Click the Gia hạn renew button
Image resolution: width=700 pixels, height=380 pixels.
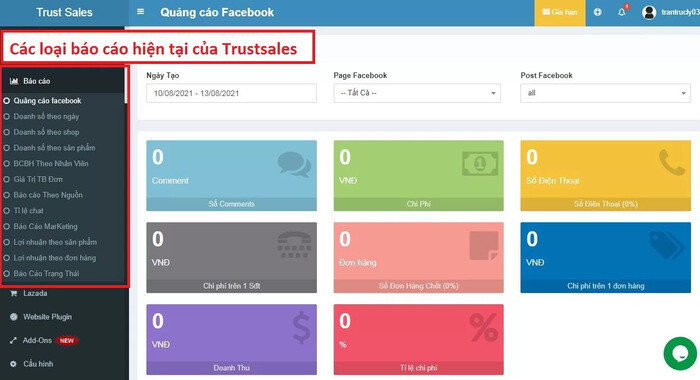coord(560,13)
